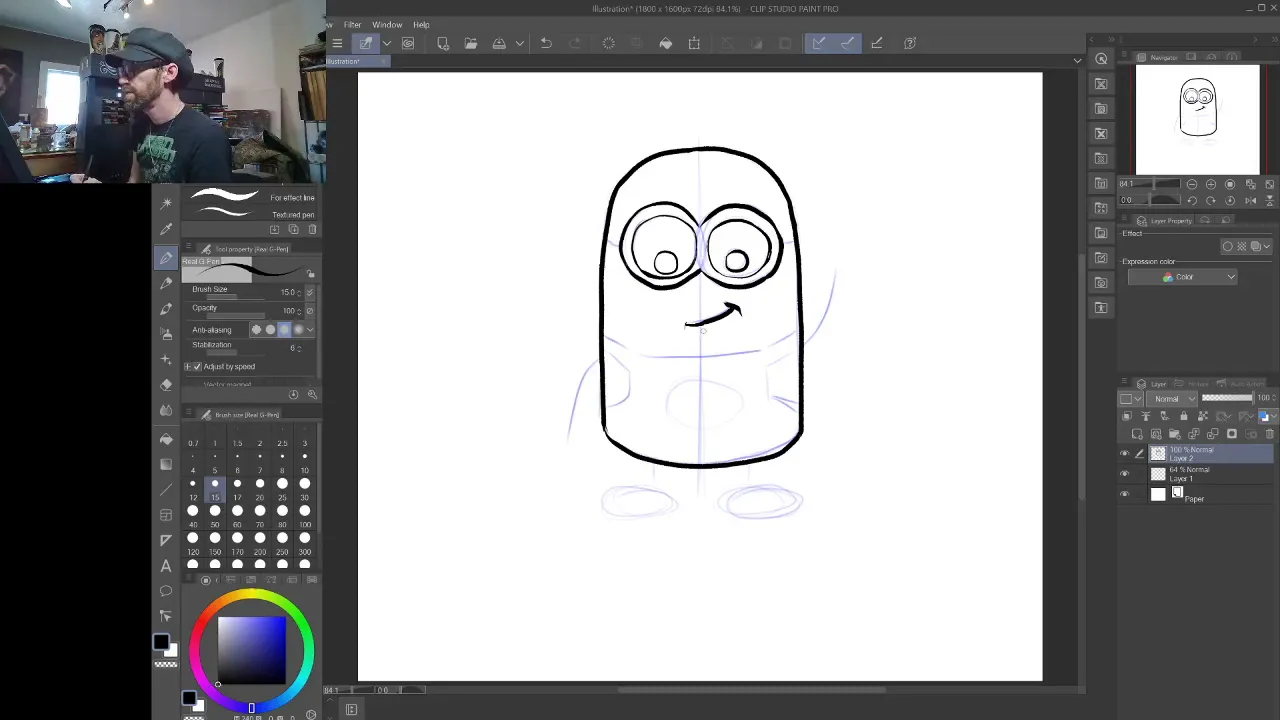Screen dimensions: 1280x720
Task: Click the Scale/Rotate transform icon
Action: (694, 43)
